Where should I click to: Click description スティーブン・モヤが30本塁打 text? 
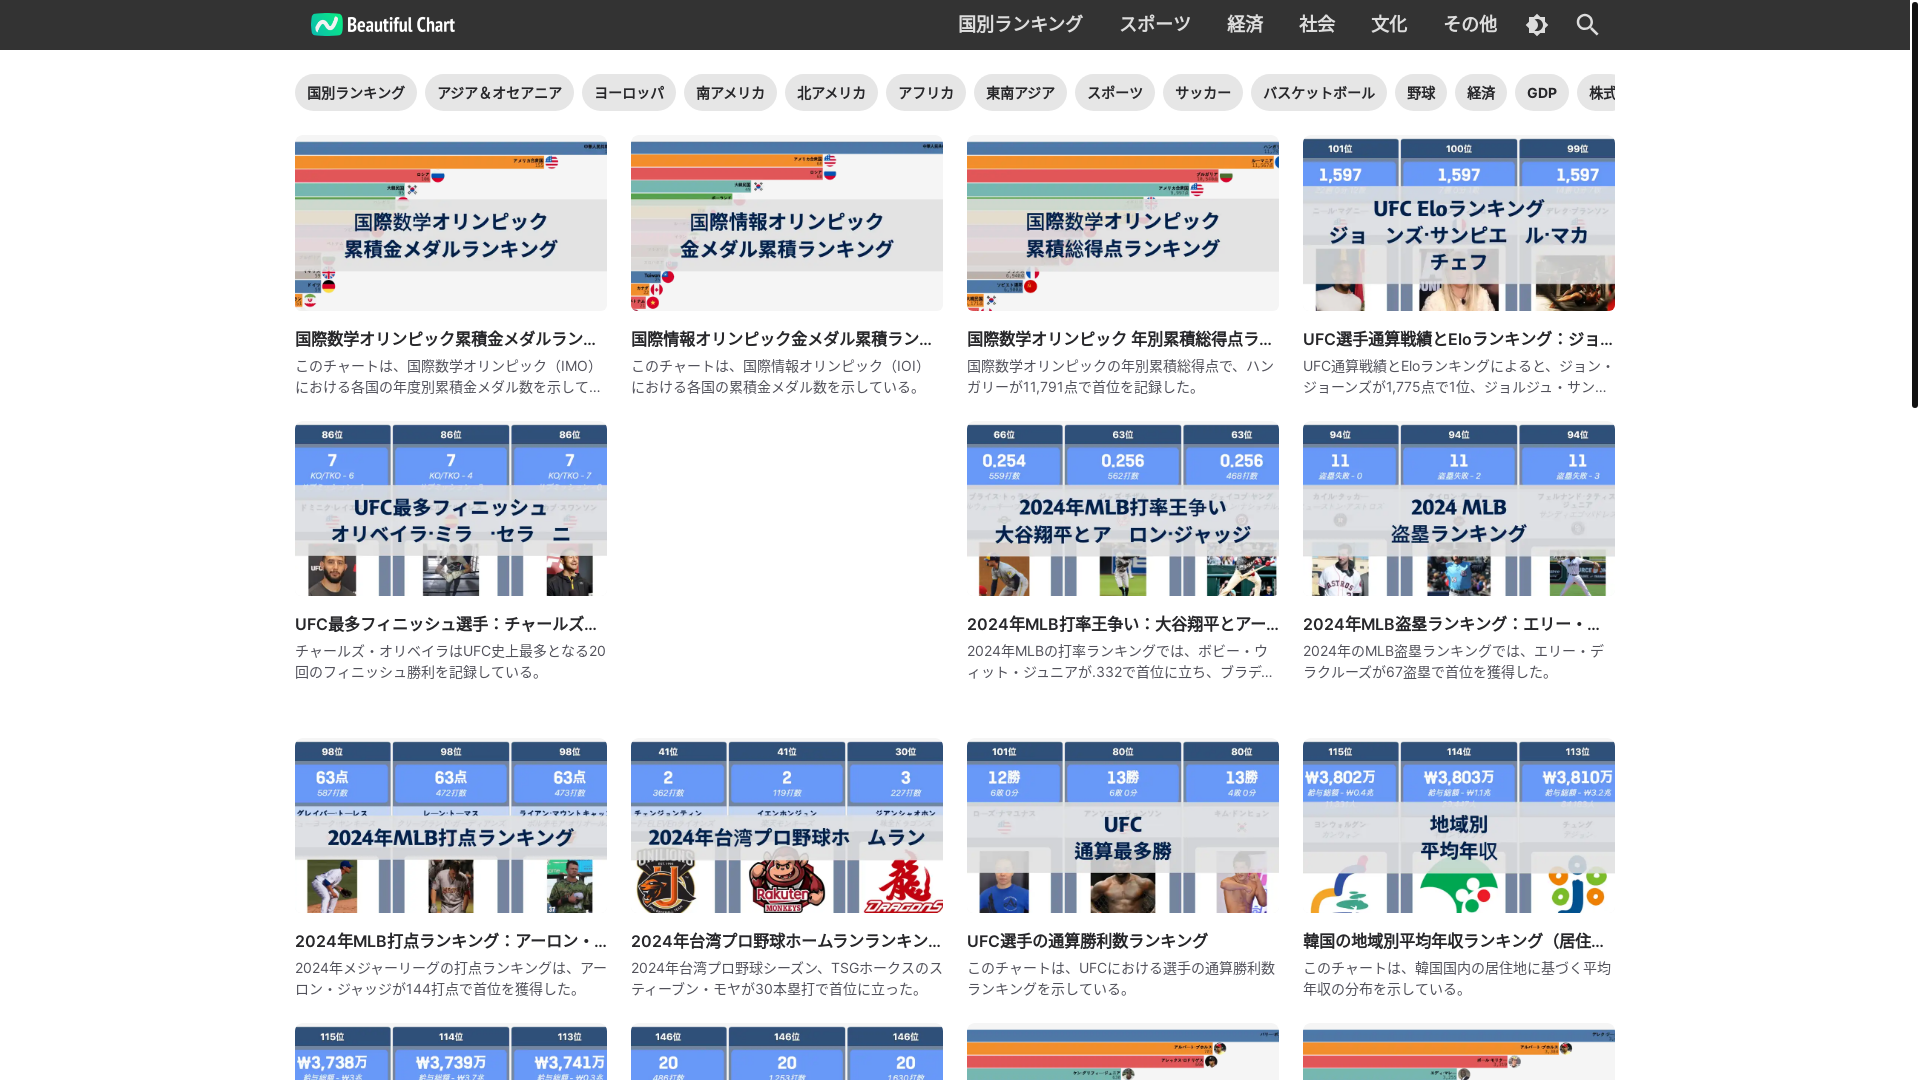(787, 979)
